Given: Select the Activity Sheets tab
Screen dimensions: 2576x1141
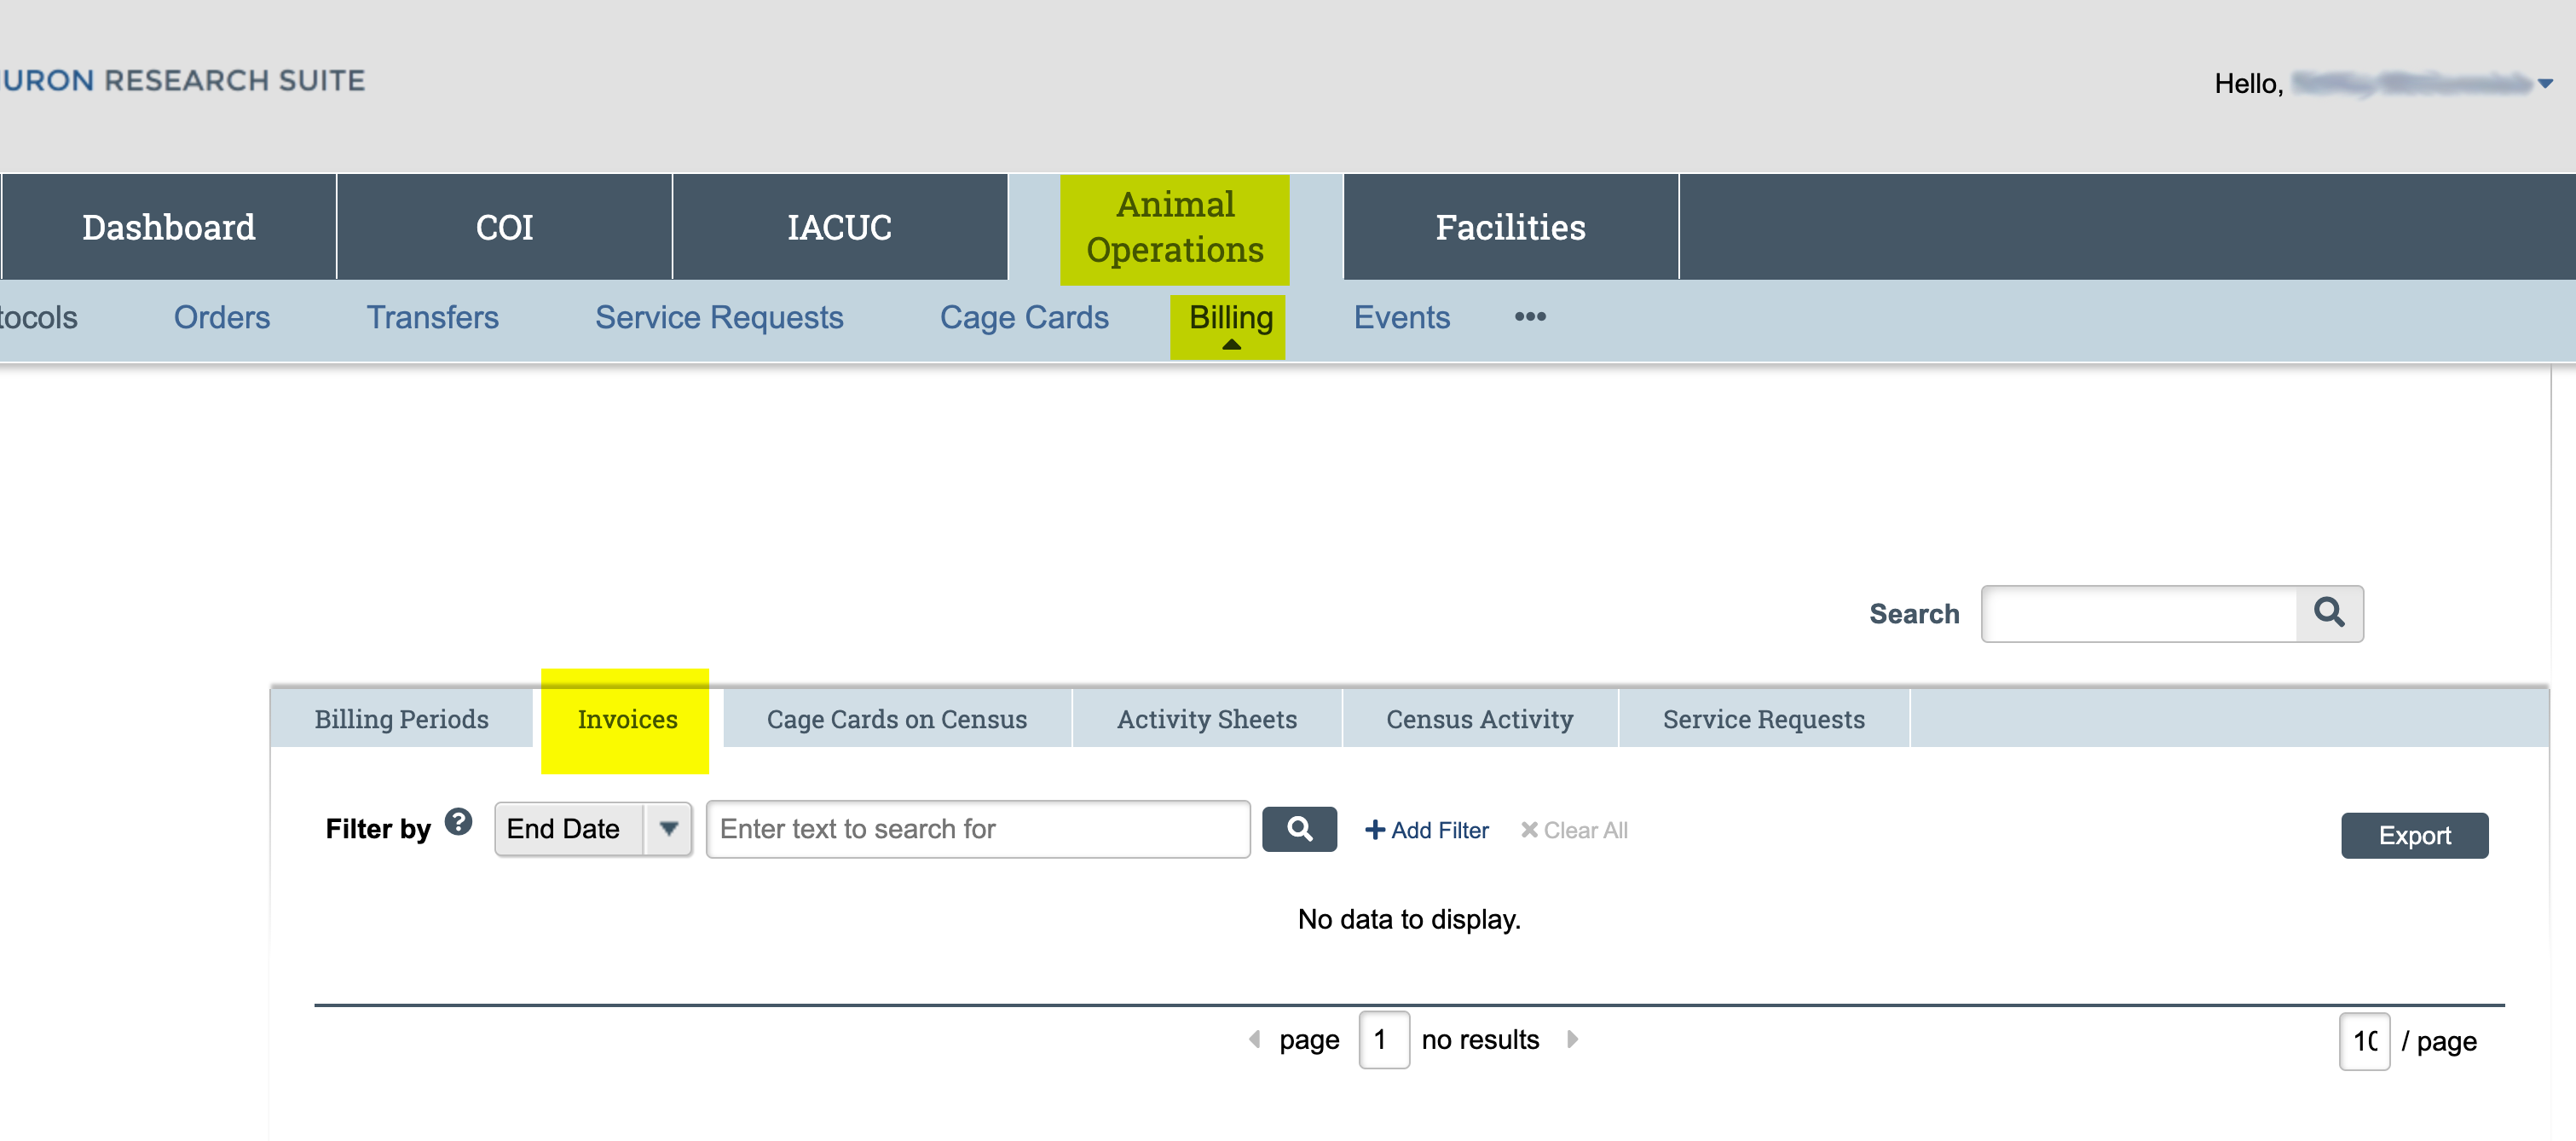Looking at the screenshot, I should (1206, 719).
